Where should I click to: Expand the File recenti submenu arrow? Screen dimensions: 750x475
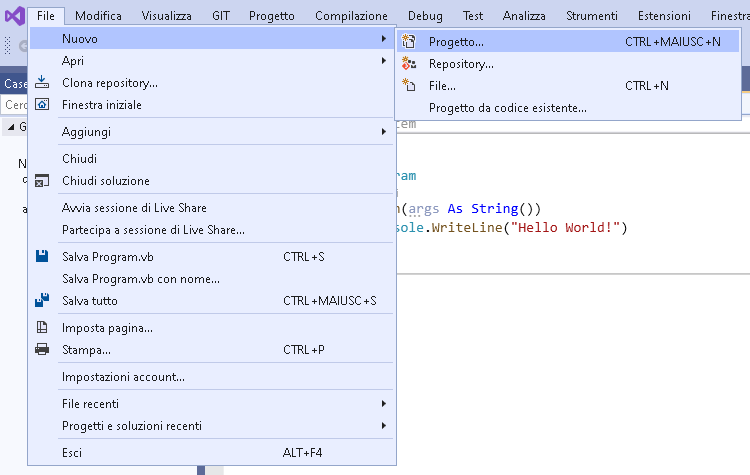click(x=384, y=404)
